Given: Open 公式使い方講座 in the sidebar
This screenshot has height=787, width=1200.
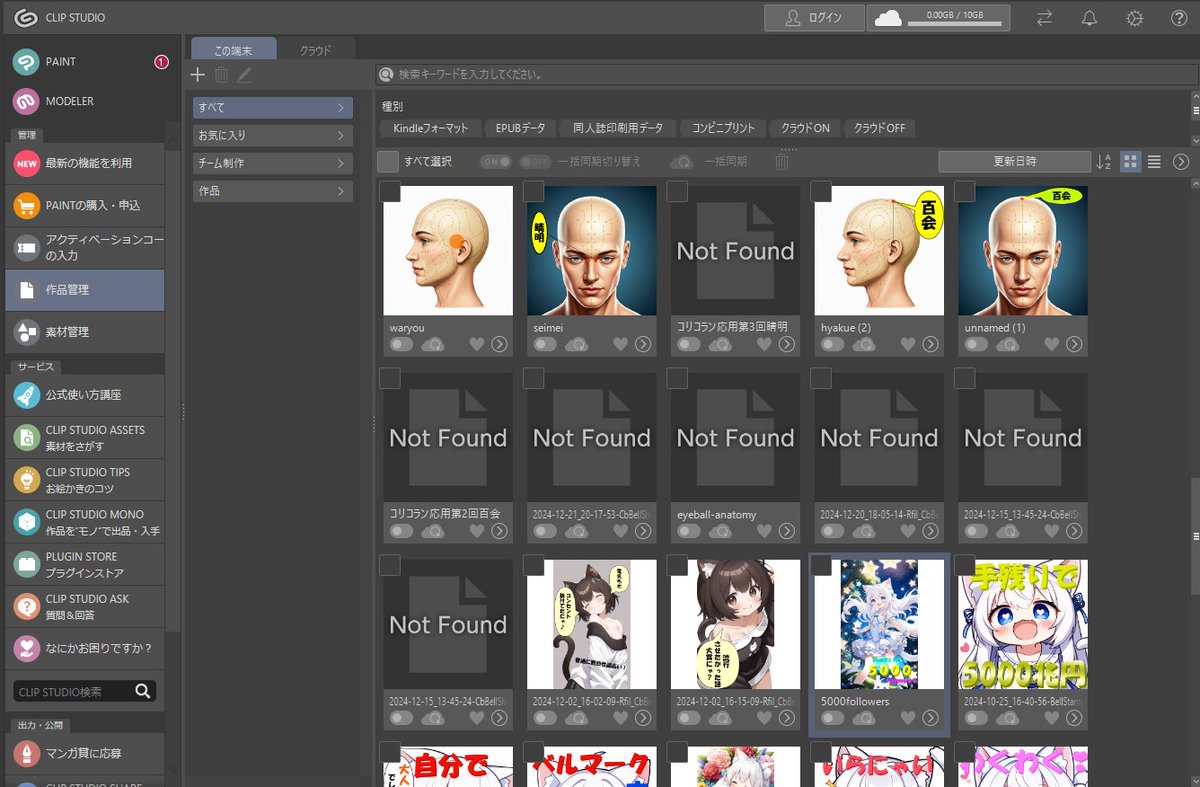Looking at the screenshot, I should coord(85,395).
